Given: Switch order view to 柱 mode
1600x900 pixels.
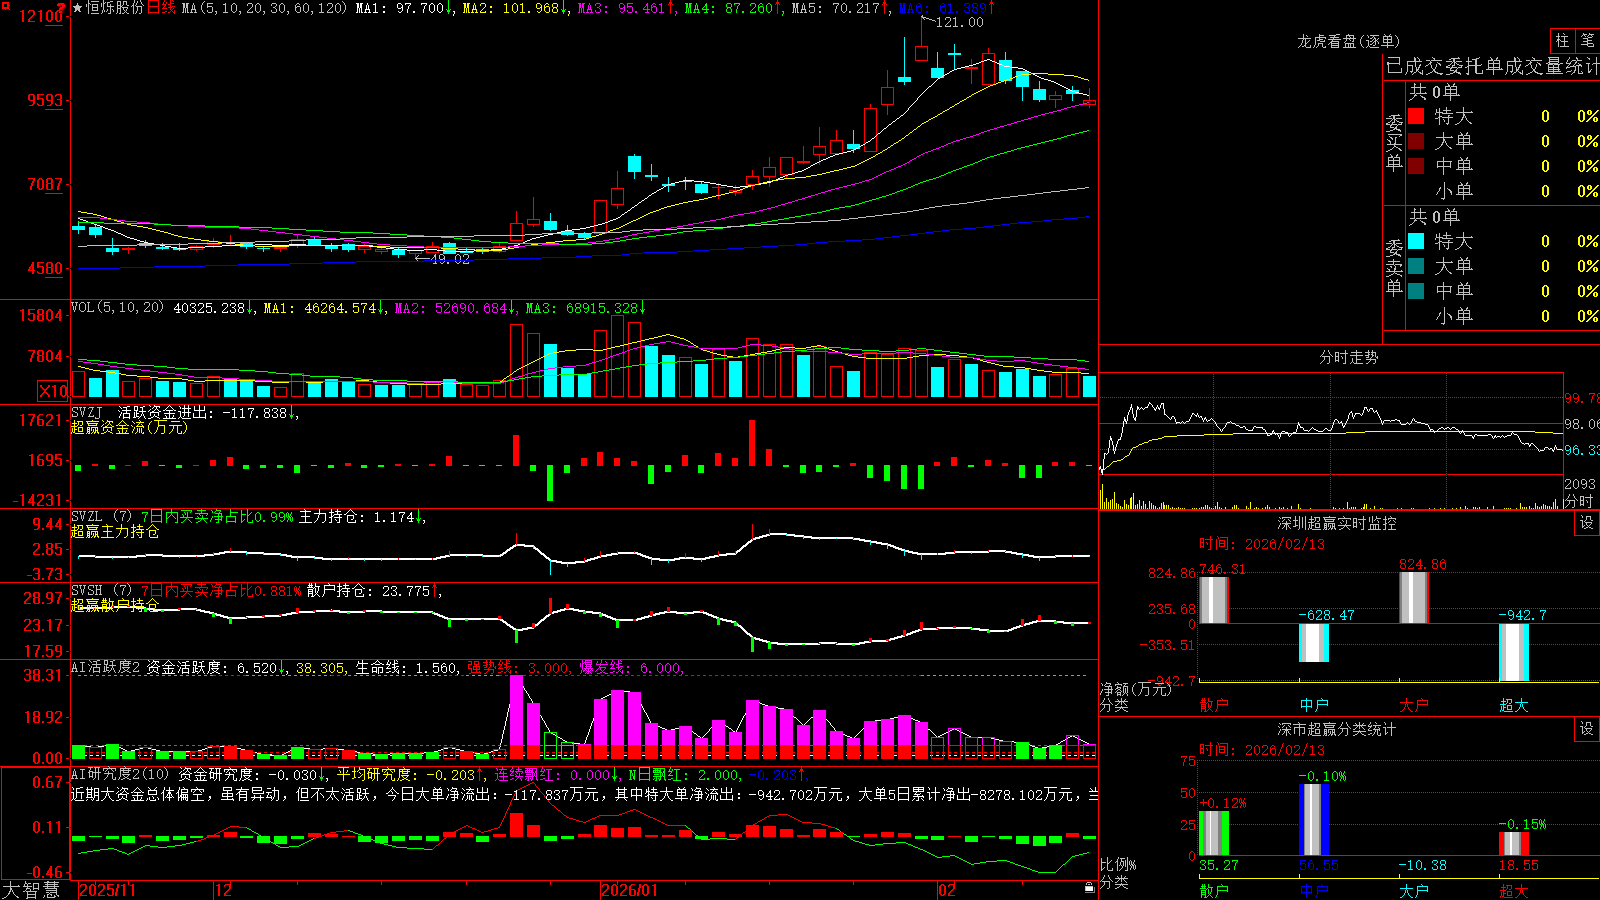Looking at the screenshot, I should point(1562,40).
